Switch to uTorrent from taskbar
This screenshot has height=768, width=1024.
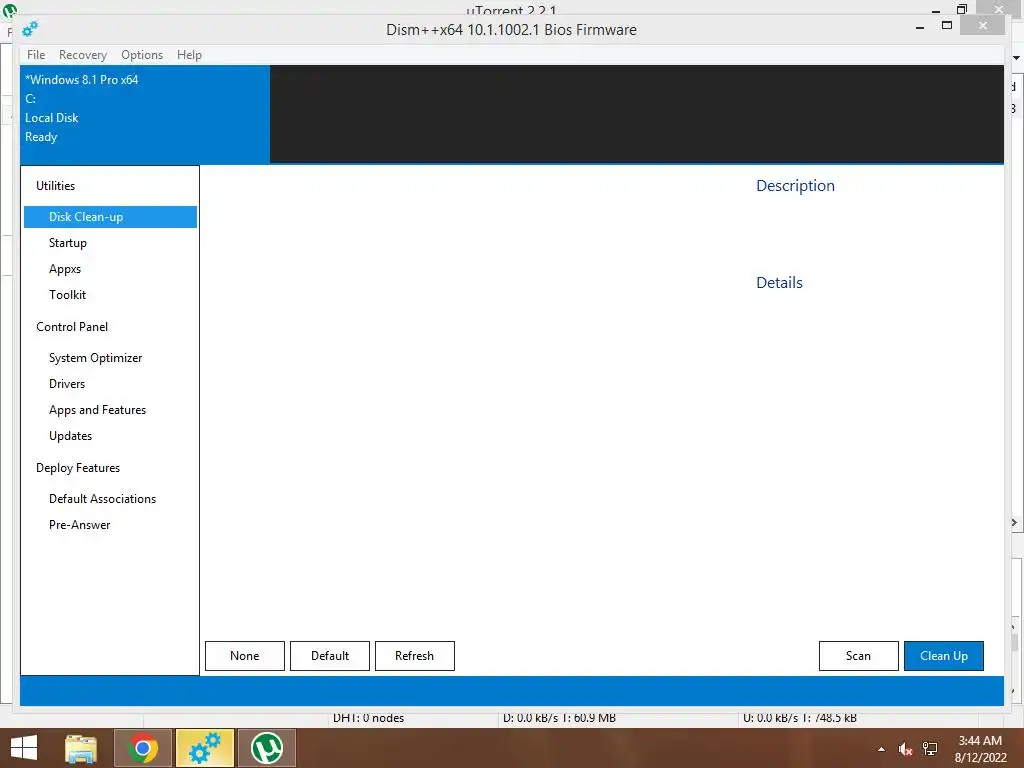(267, 748)
